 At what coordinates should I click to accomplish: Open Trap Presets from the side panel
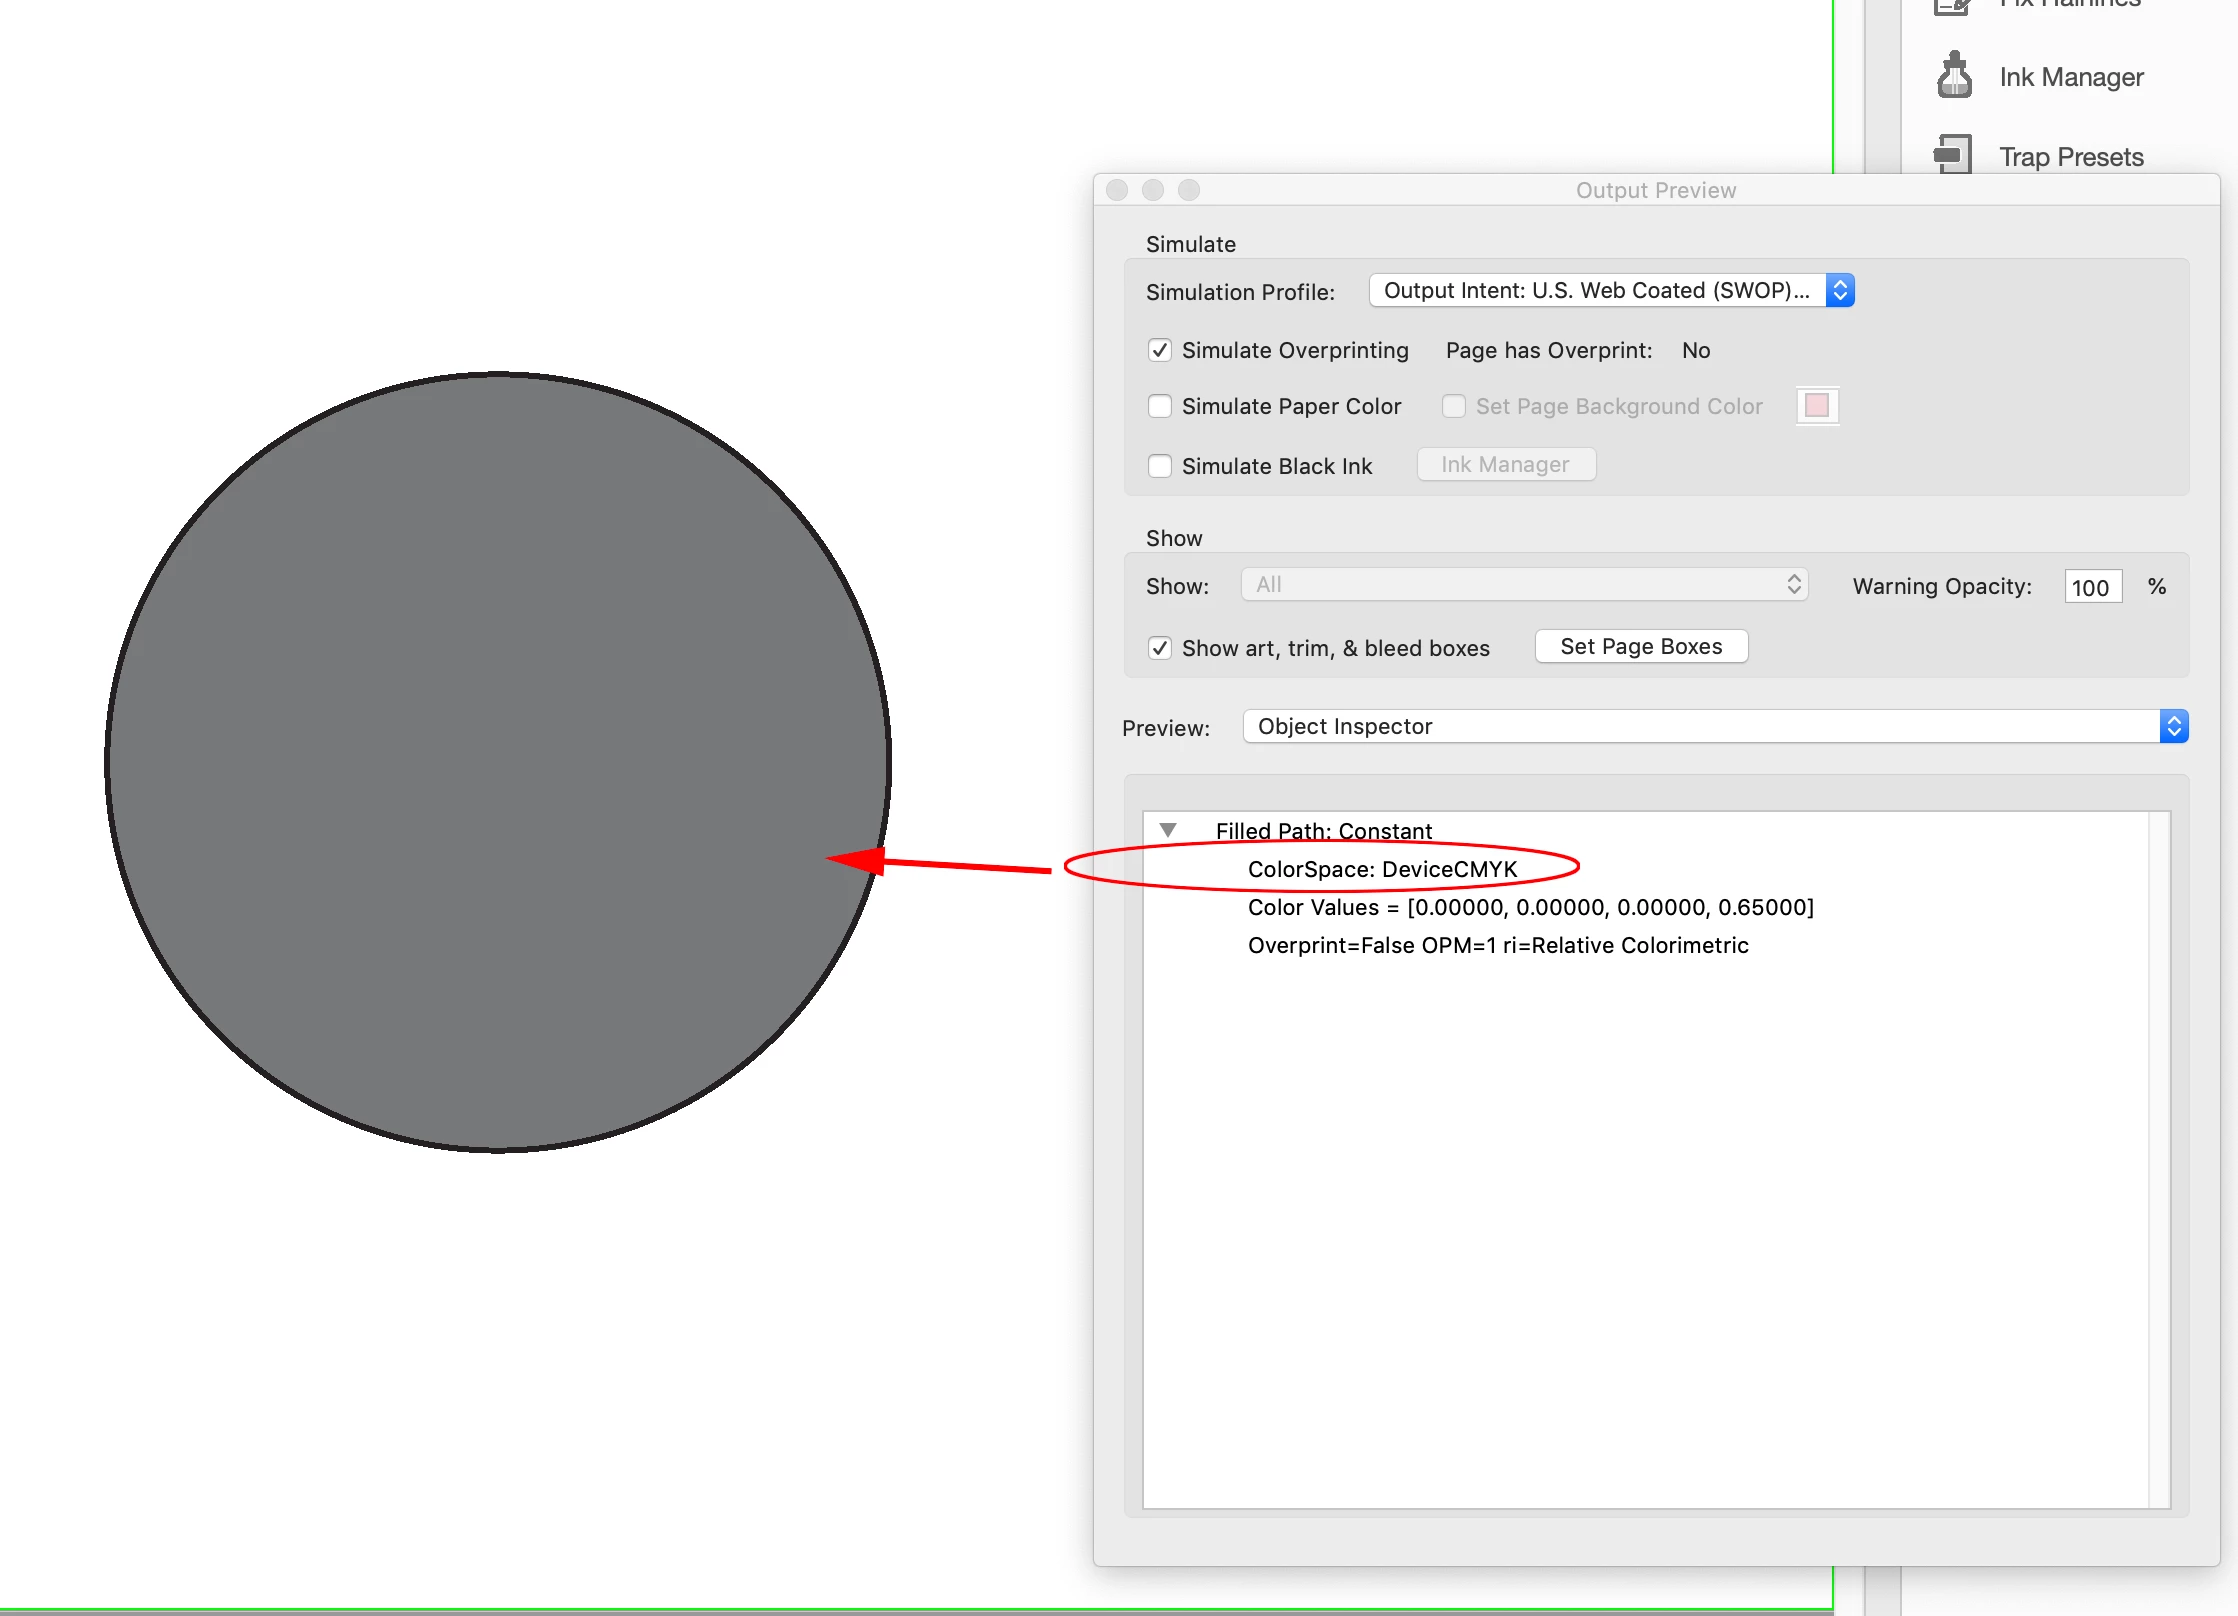click(2070, 157)
